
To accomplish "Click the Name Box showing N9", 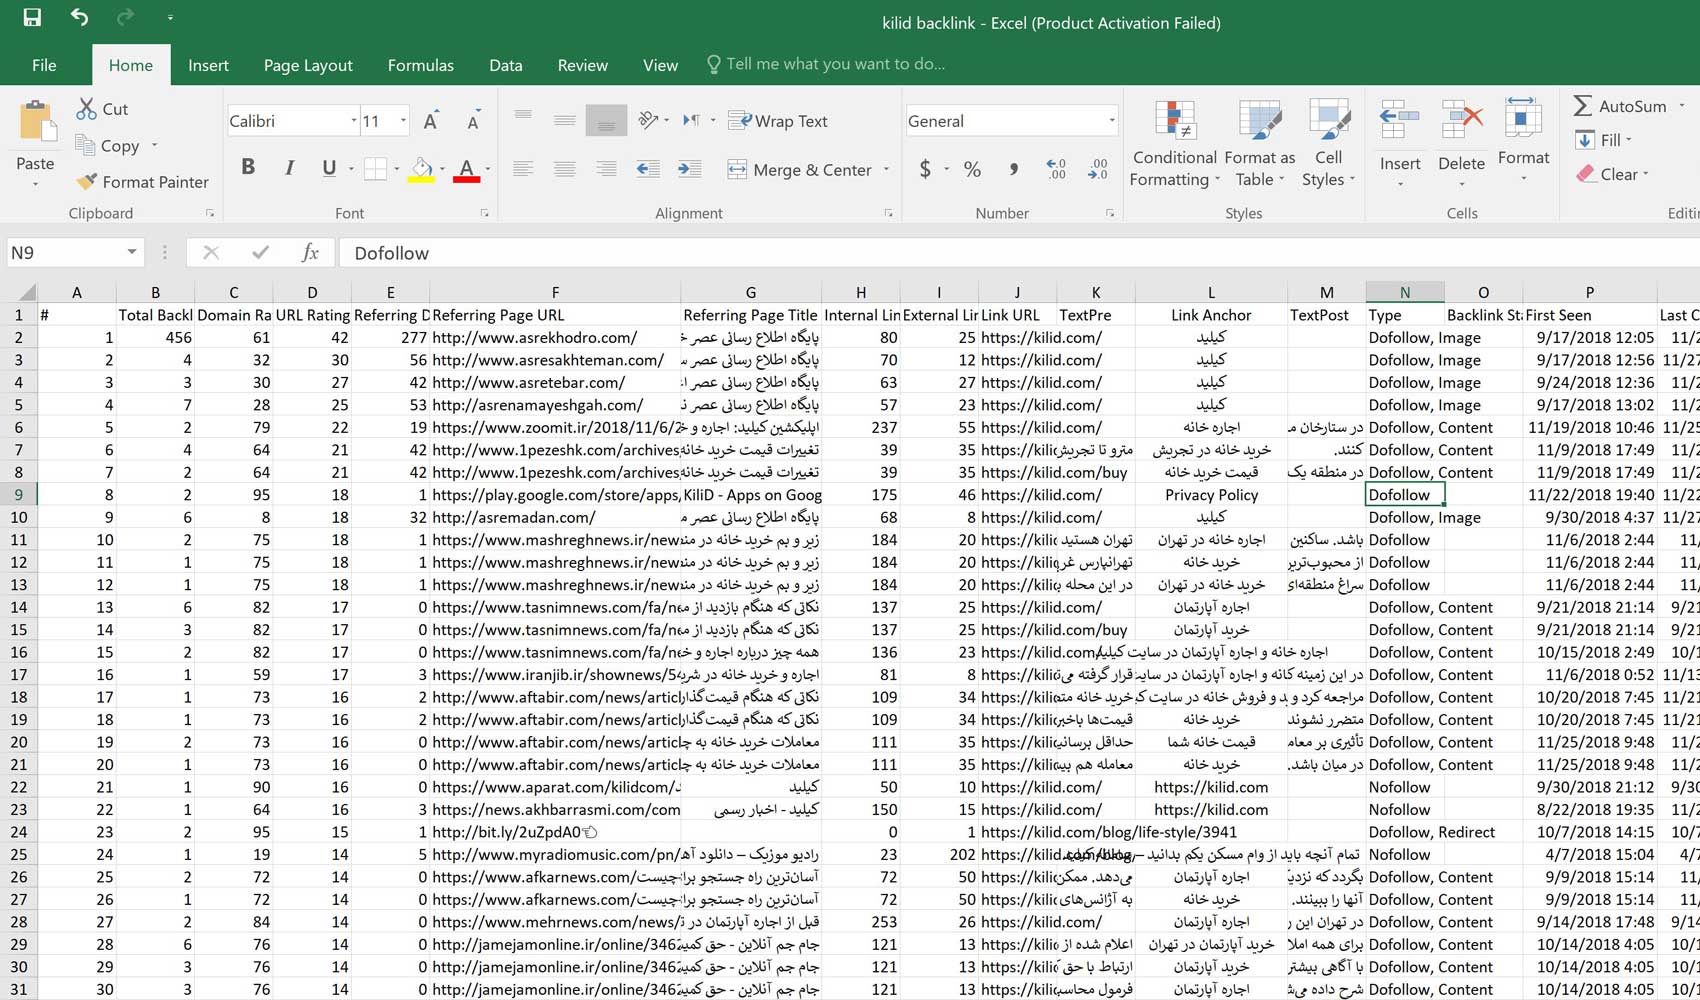I will [65, 253].
